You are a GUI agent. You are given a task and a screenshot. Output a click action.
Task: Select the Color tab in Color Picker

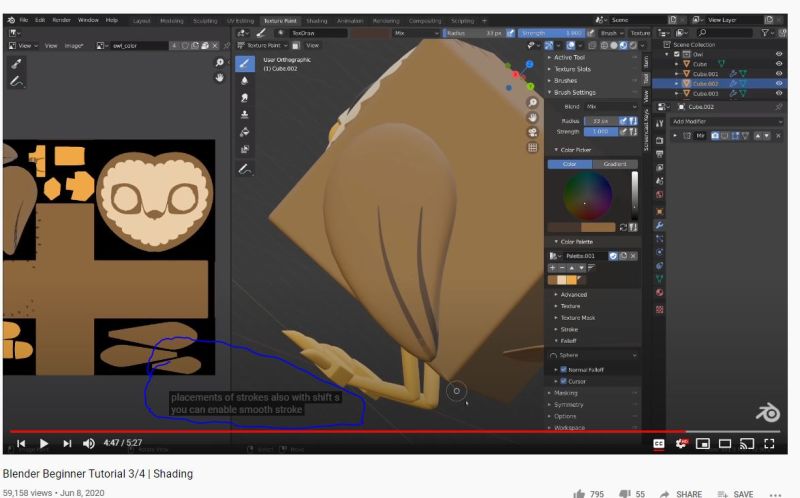(x=569, y=164)
